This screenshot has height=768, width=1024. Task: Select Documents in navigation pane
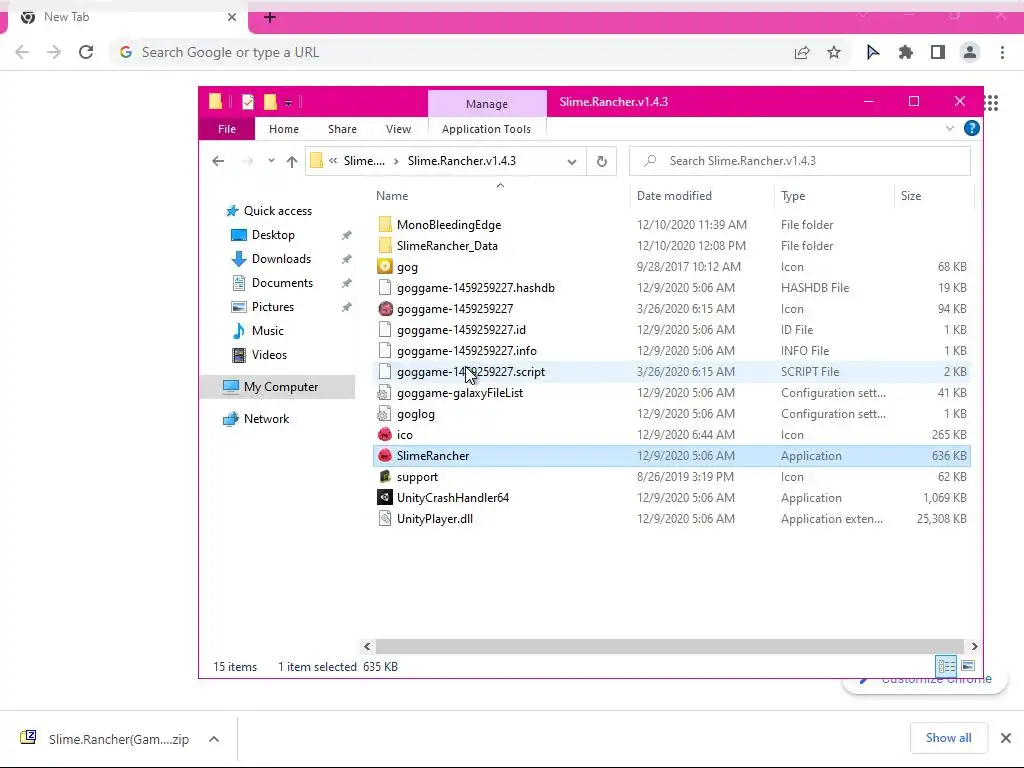(282, 283)
